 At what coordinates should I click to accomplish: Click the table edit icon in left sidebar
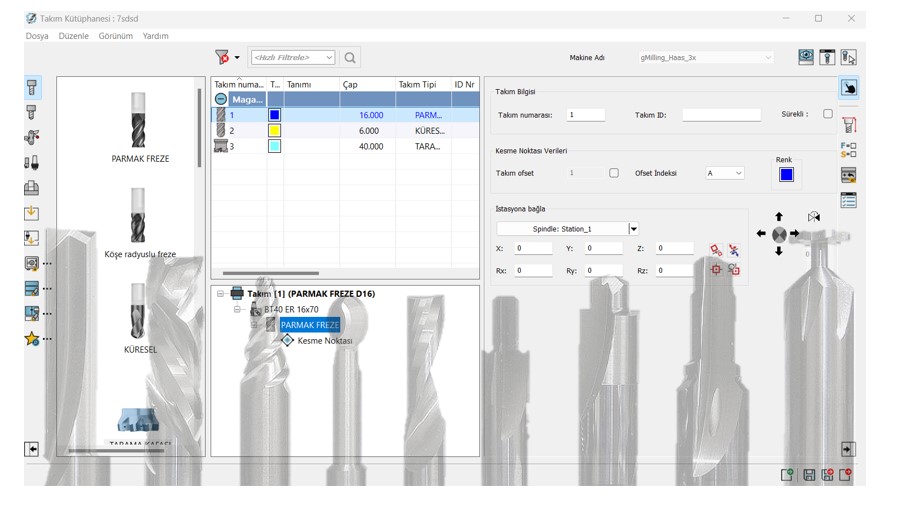32,288
